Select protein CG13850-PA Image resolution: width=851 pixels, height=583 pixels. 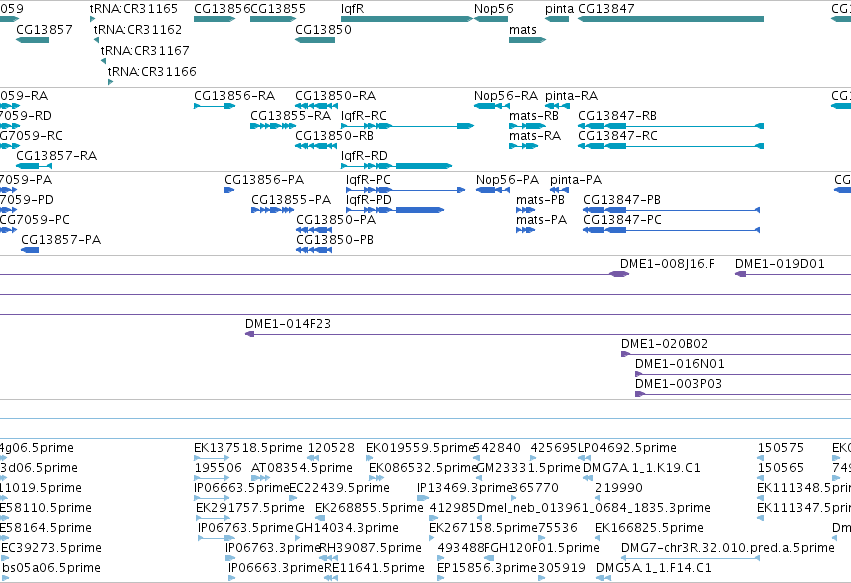[x=314, y=230]
